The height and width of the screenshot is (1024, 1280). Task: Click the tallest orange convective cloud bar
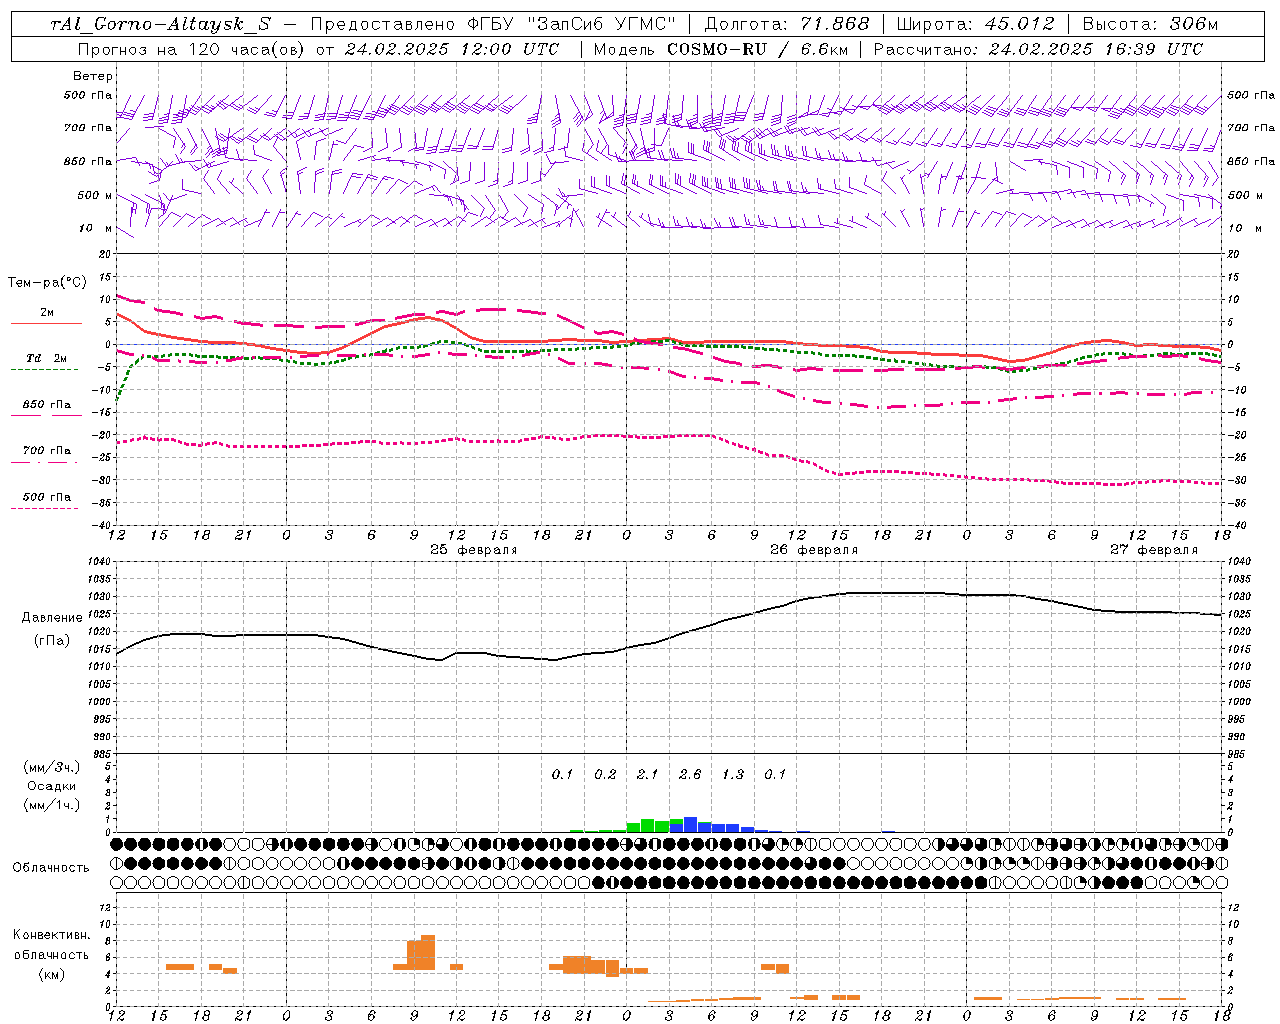tap(428, 952)
